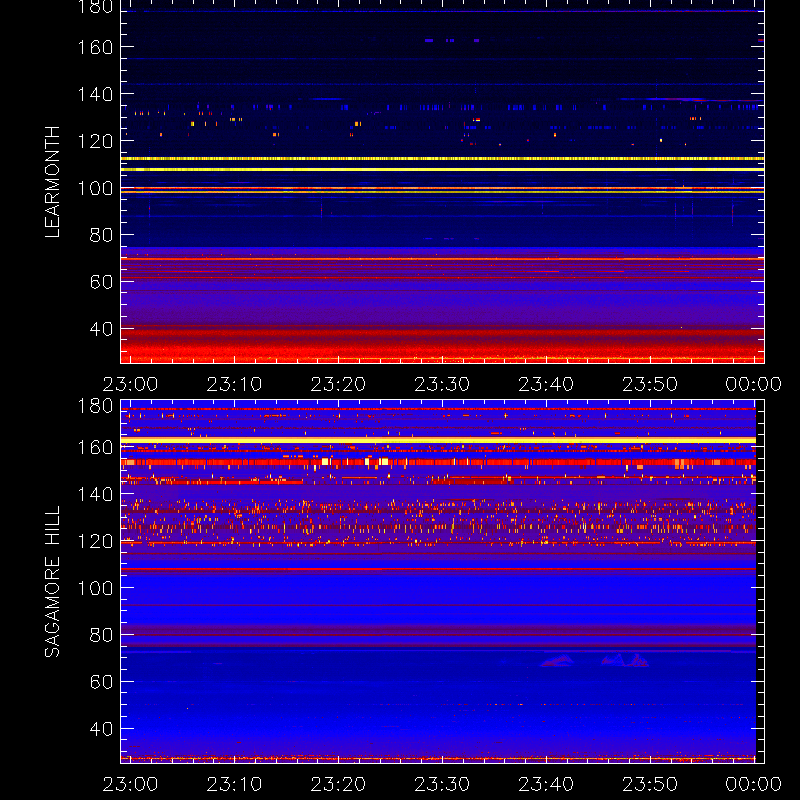Select the 140 tick label on Sagamore Hill plot
The width and height of the screenshot is (800, 800).
coord(95,494)
